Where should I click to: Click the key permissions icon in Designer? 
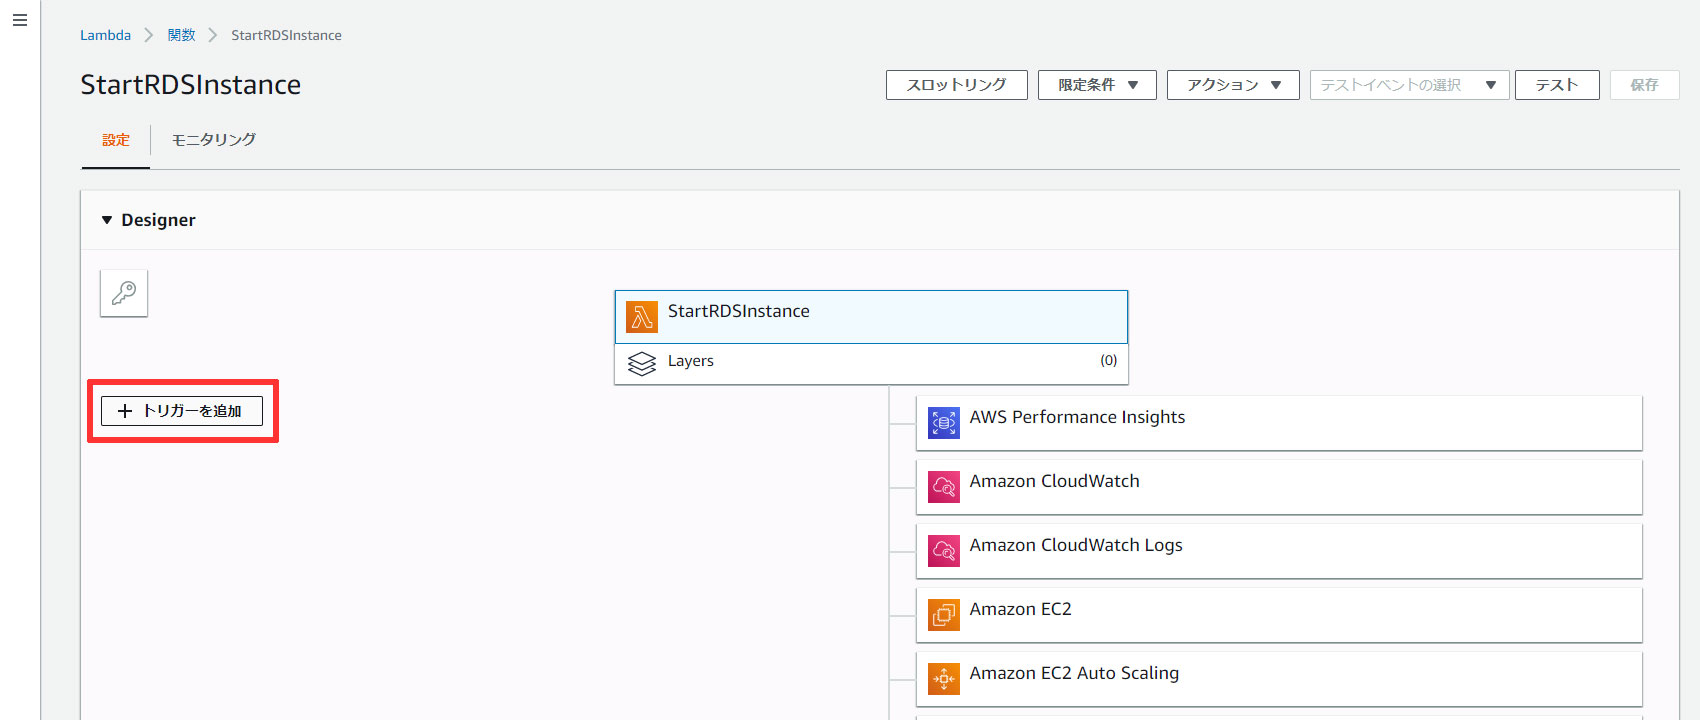tap(124, 293)
